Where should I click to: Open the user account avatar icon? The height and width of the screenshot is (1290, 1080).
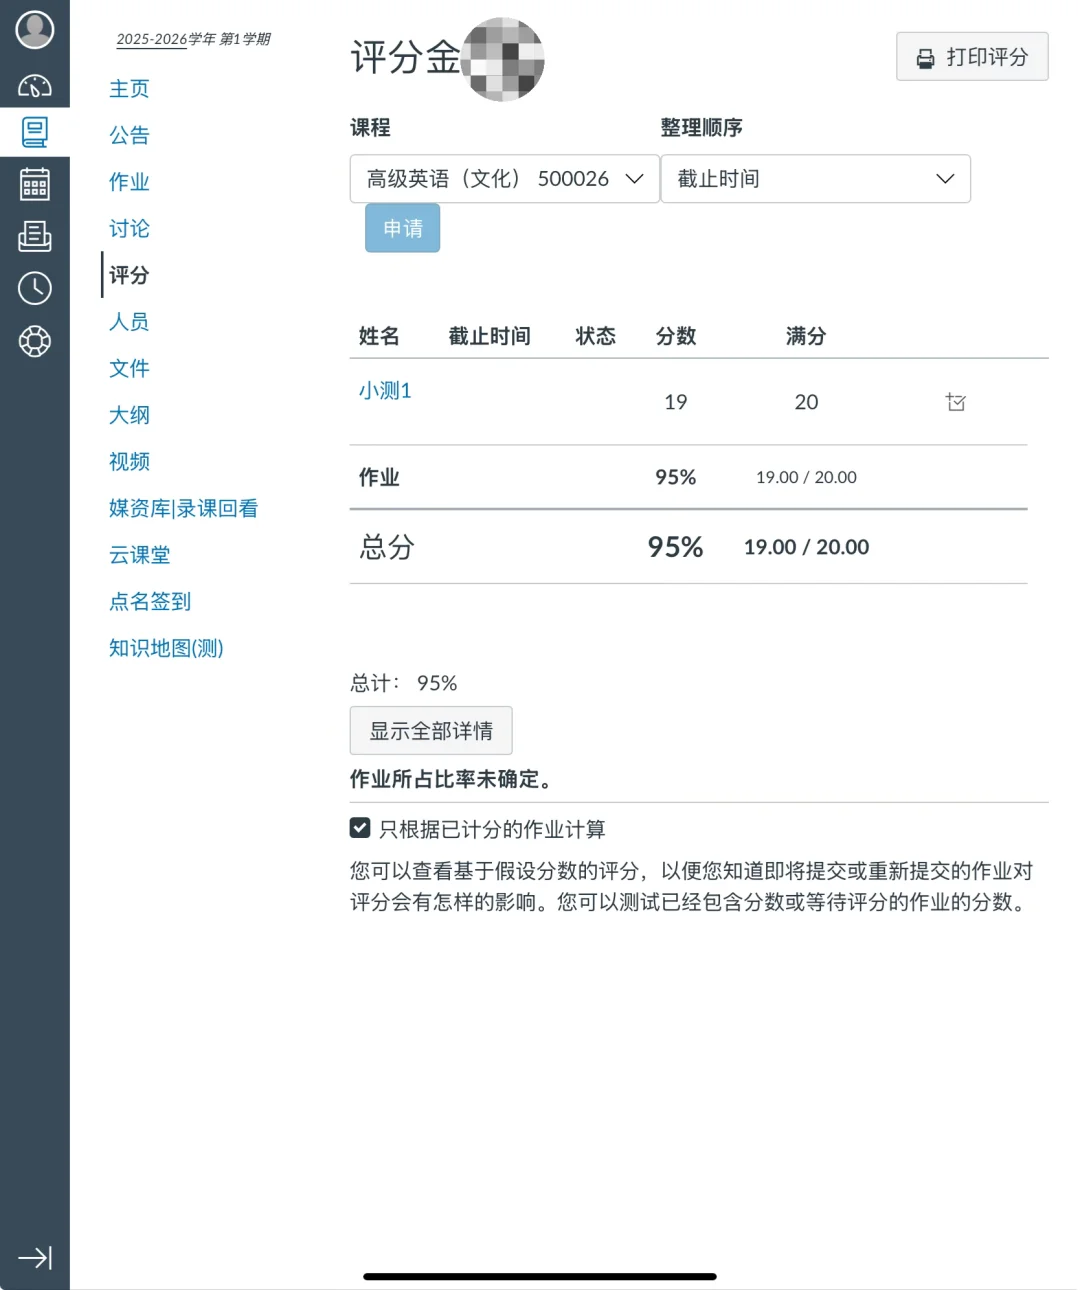click(35, 30)
